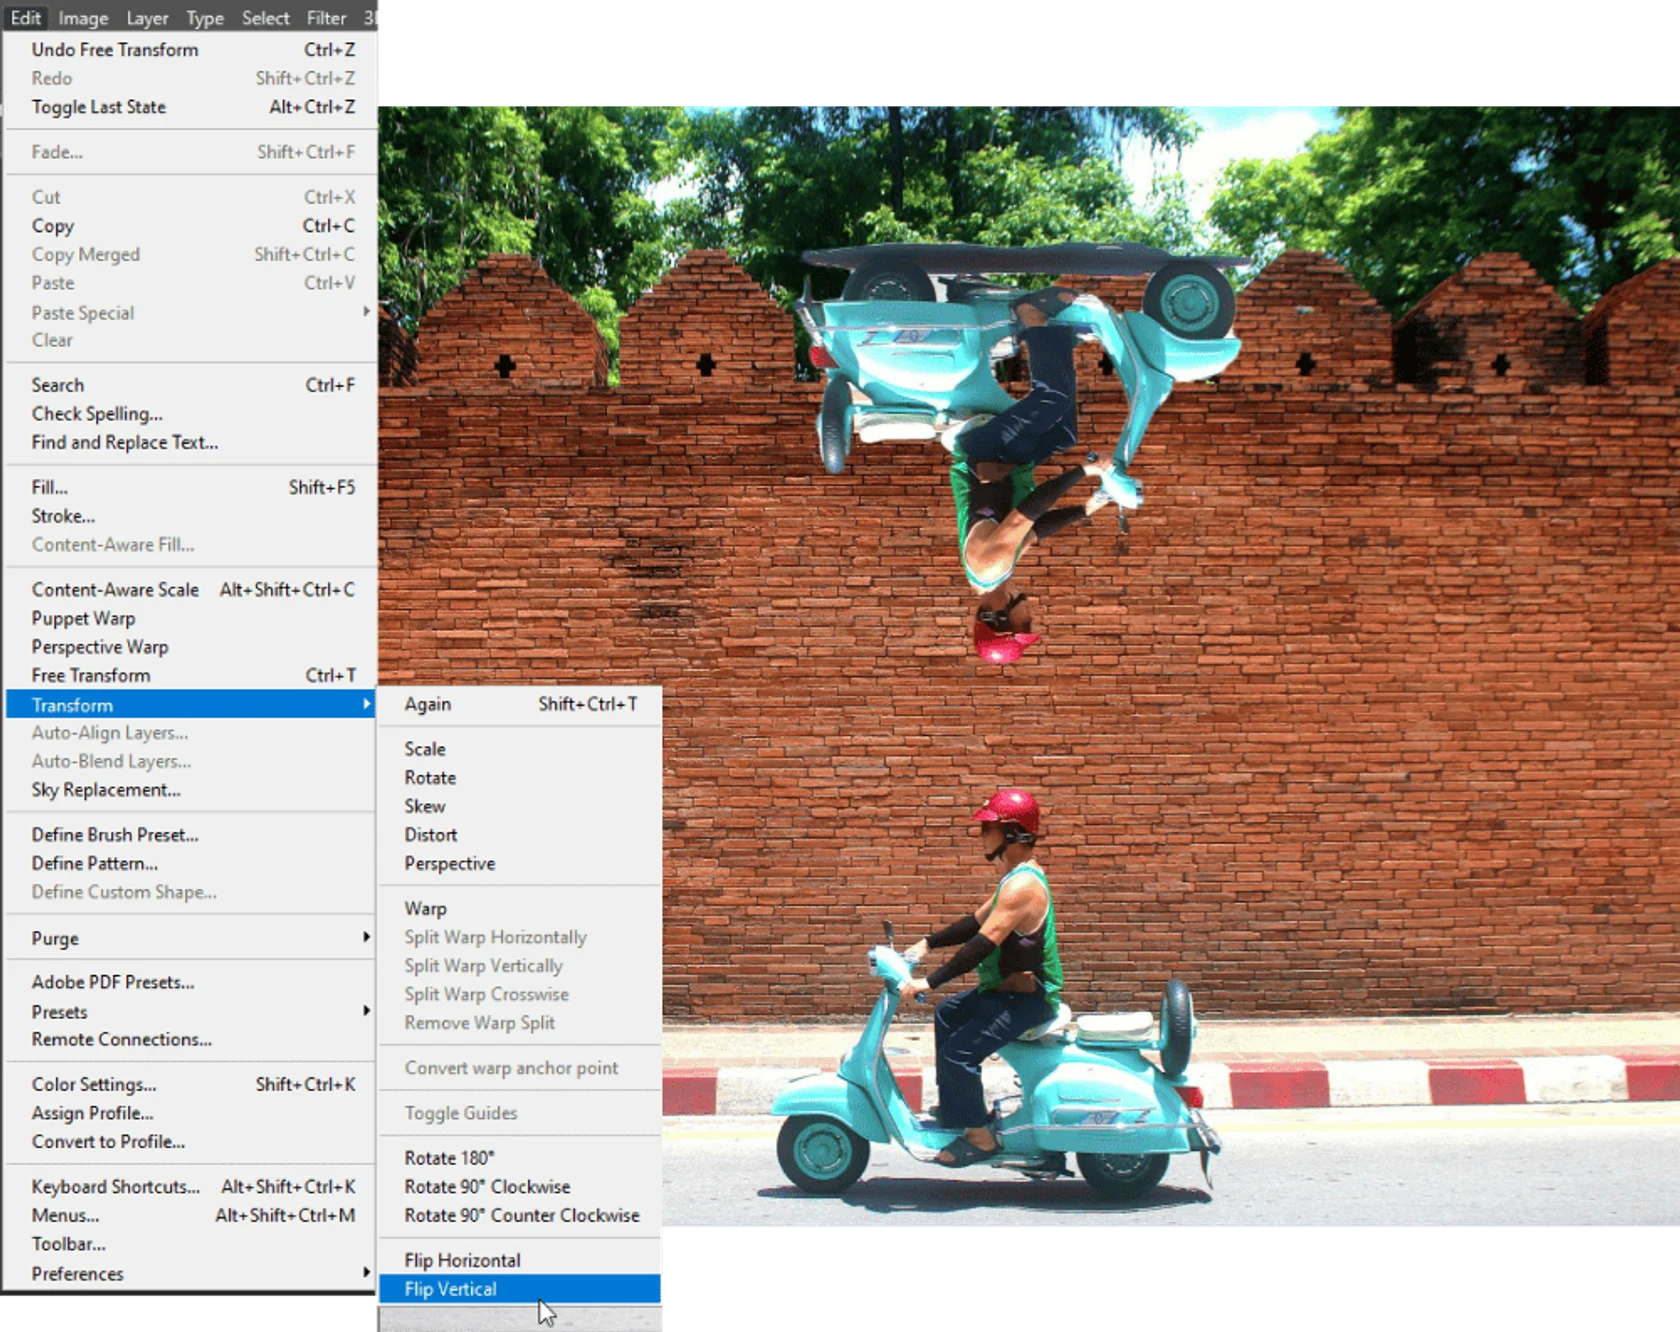Open Puppet Warp
Image resolution: width=1680 pixels, height=1332 pixels.
[x=83, y=618]
